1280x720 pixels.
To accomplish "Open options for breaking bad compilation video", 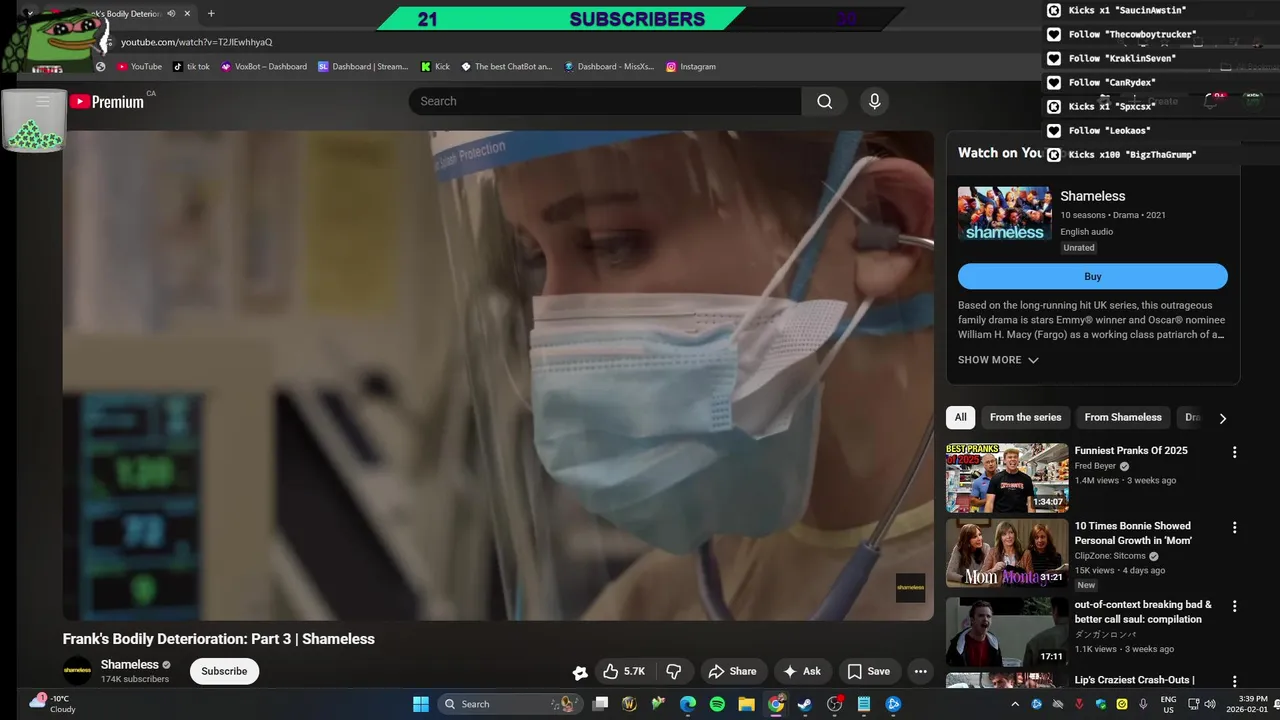I will click(x=1234, y=606).
